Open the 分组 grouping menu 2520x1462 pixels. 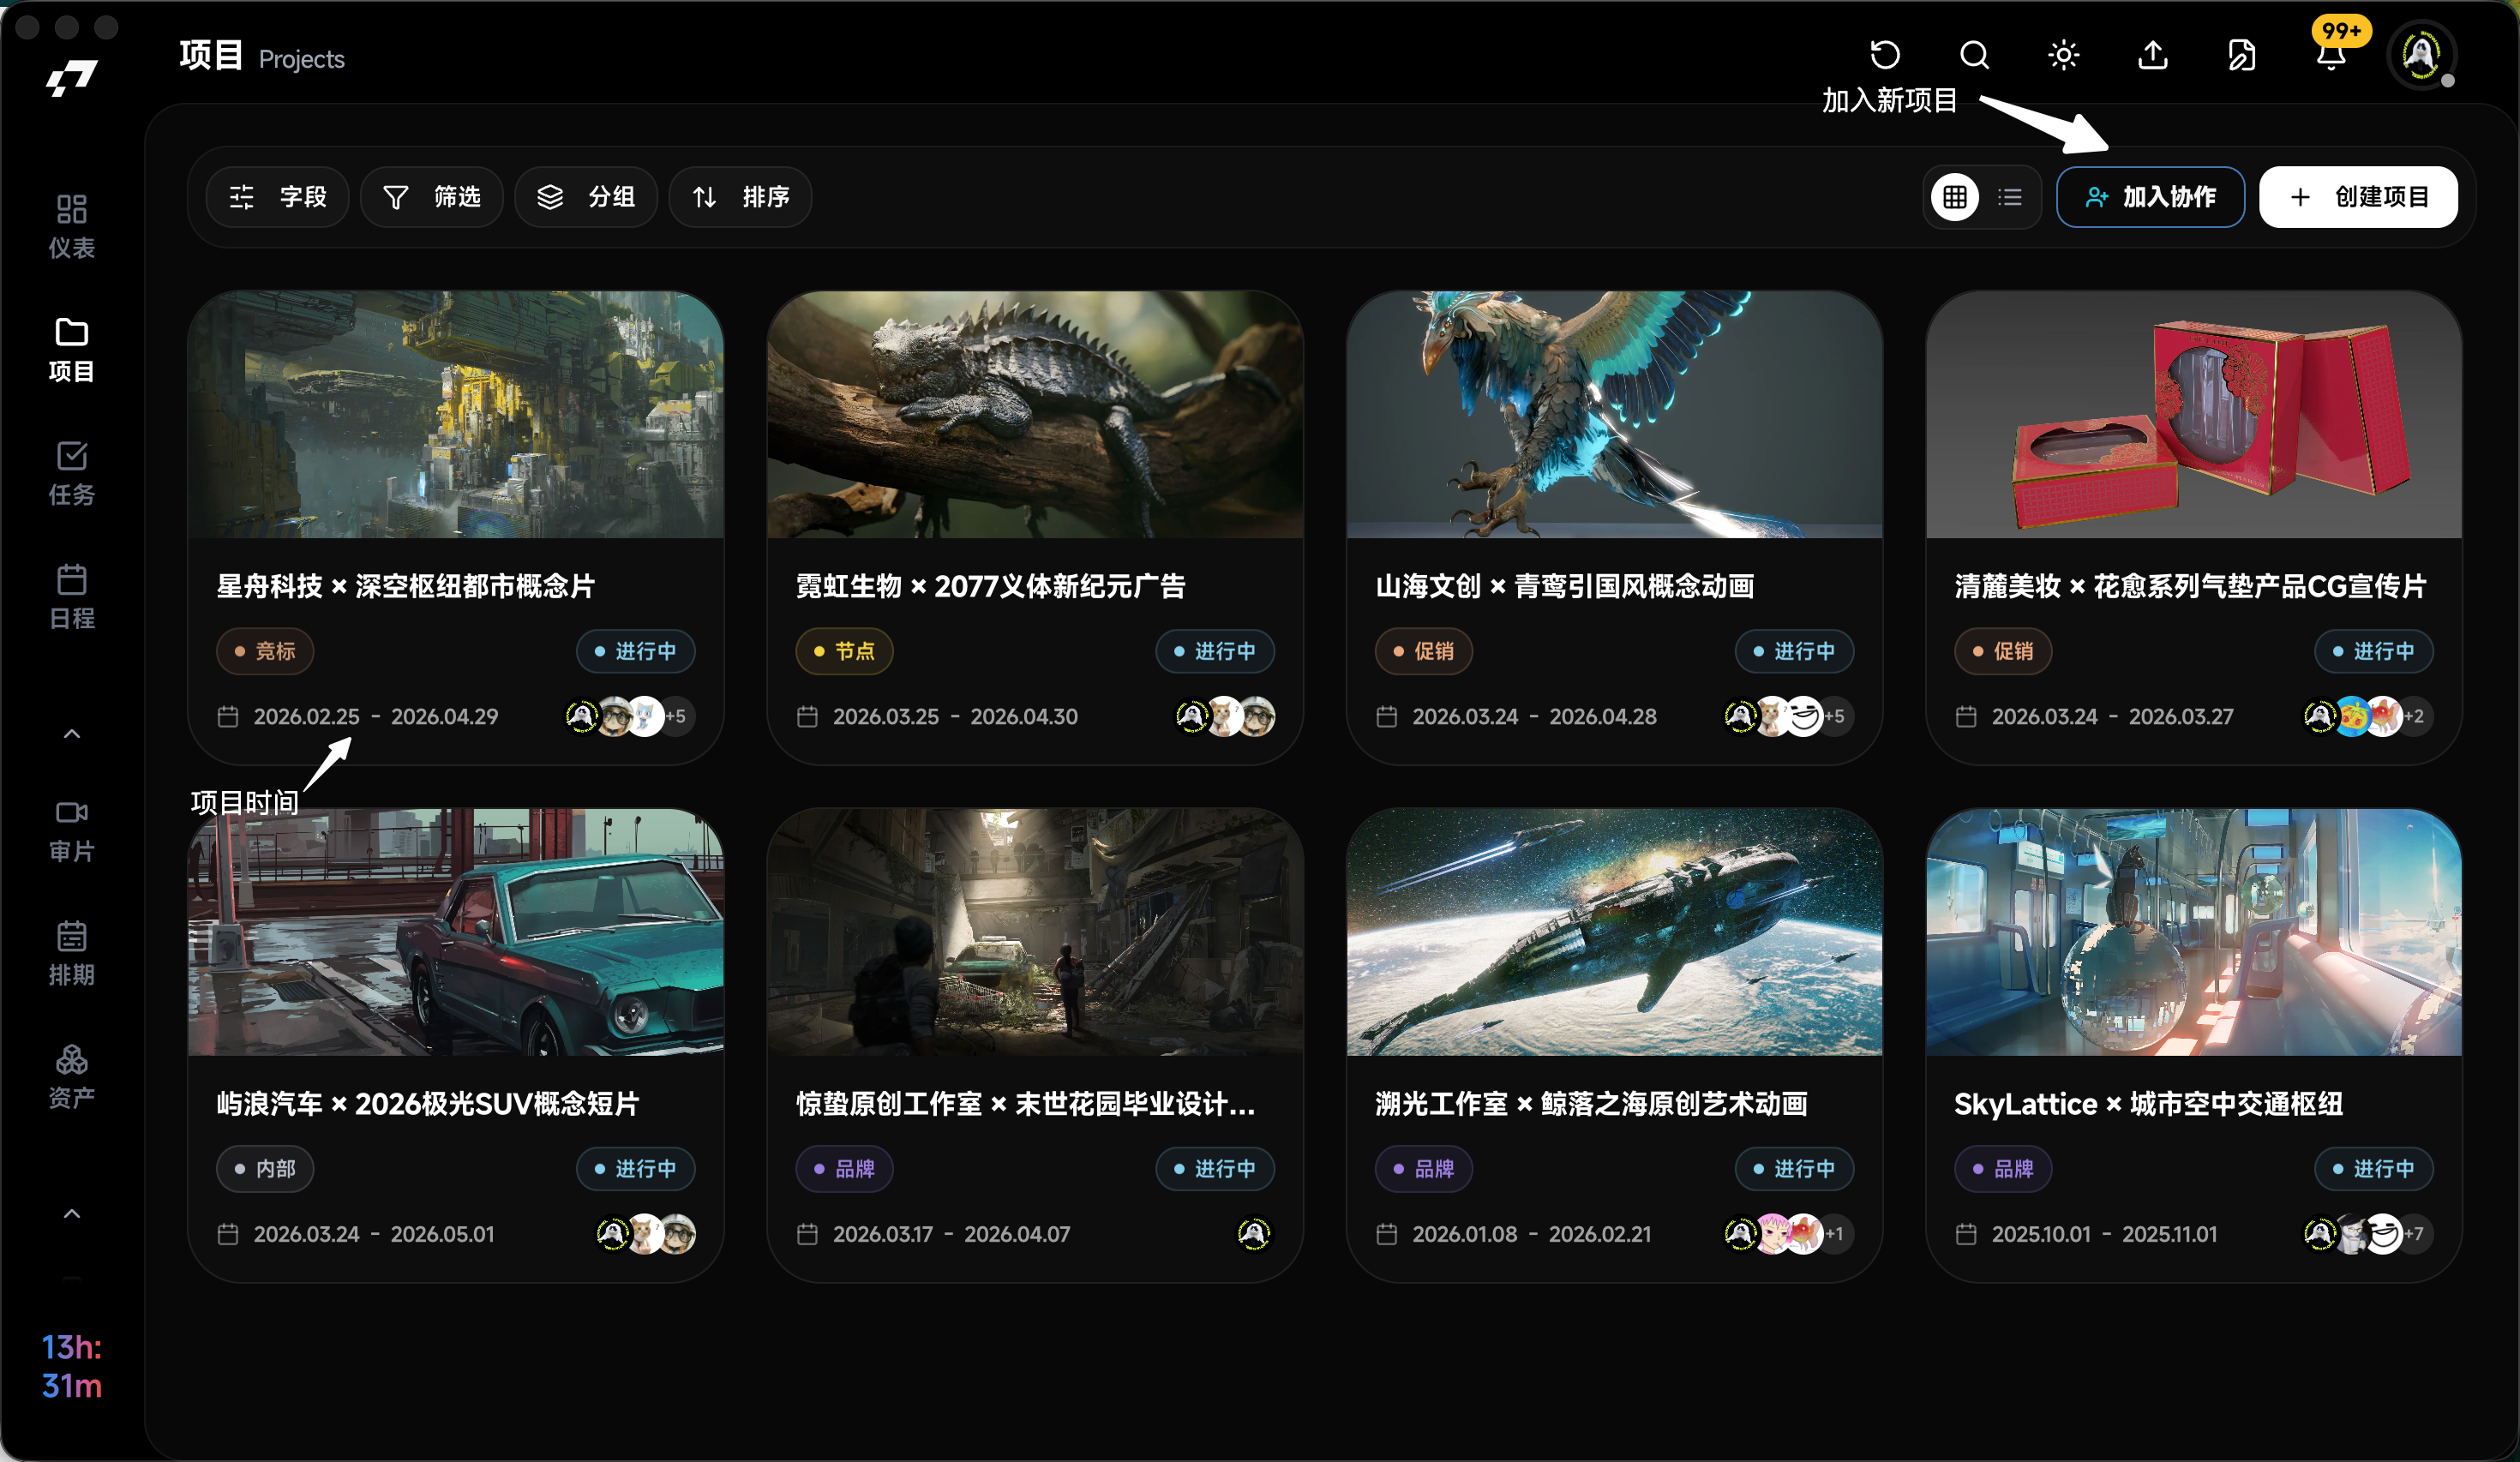click(x=586, y=197)
